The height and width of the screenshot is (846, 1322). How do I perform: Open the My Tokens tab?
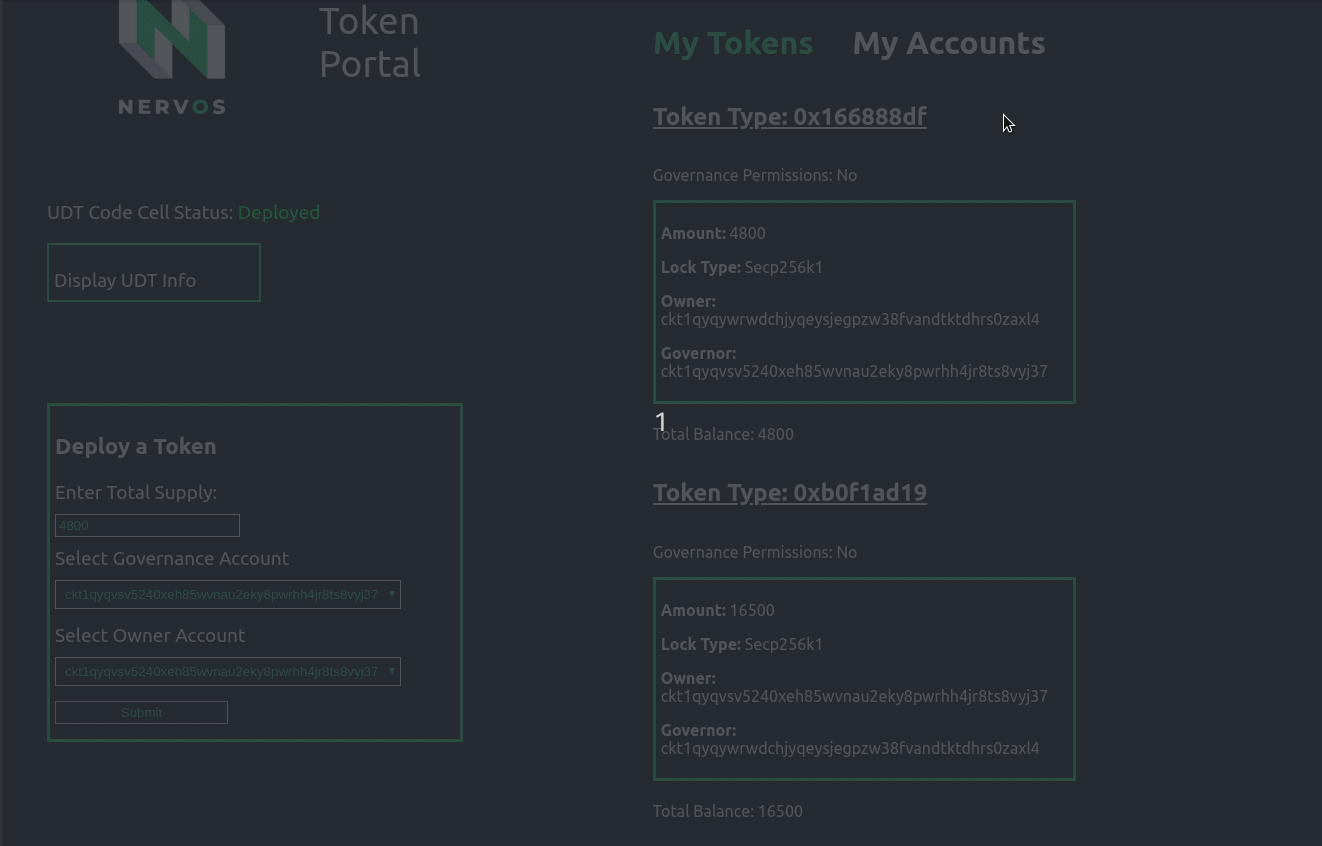click(x=733, y=43)
